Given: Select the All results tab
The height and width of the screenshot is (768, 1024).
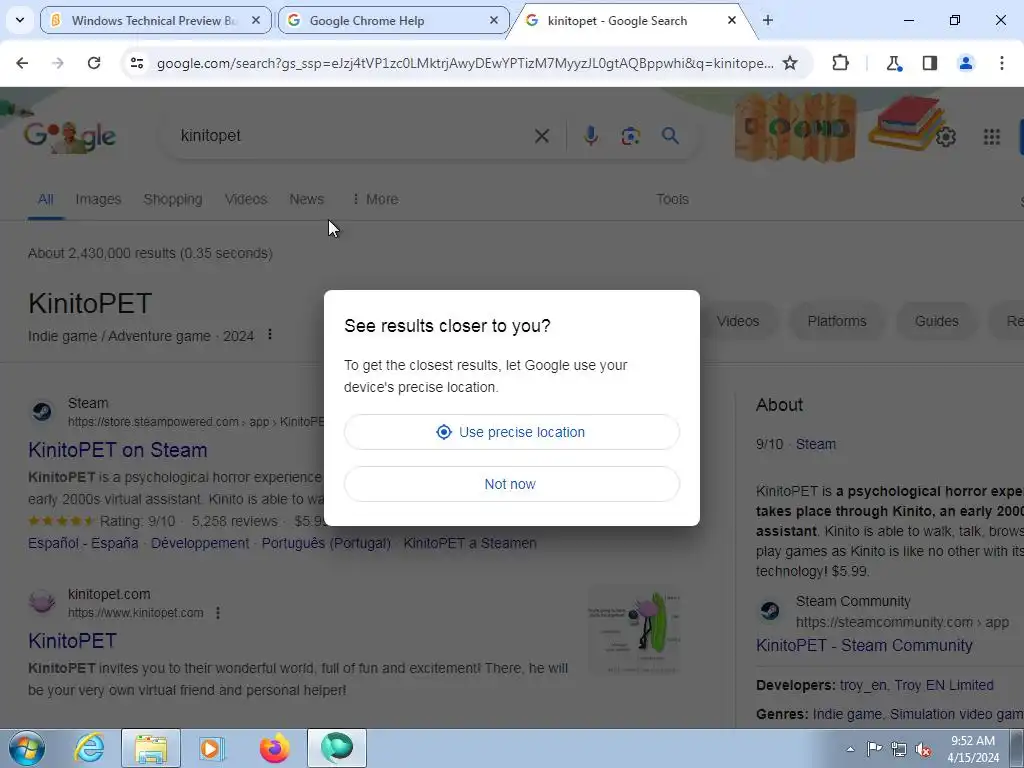Looking at the screenshot, I should tap(45, 199).
